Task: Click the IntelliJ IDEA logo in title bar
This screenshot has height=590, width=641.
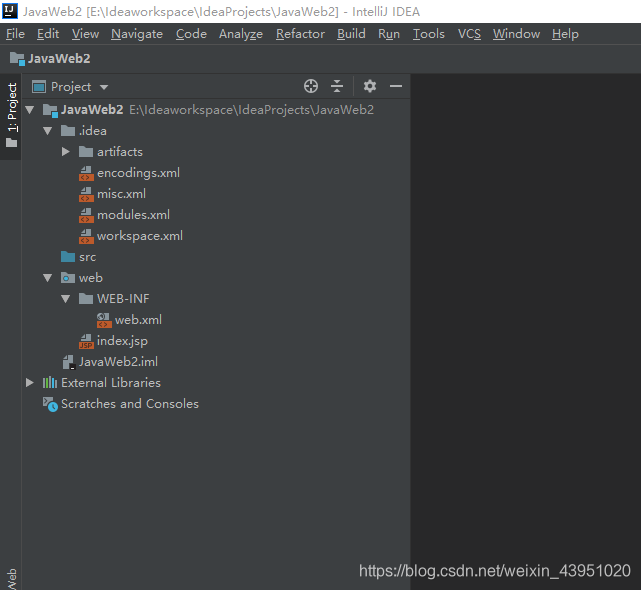Action: 10,11
